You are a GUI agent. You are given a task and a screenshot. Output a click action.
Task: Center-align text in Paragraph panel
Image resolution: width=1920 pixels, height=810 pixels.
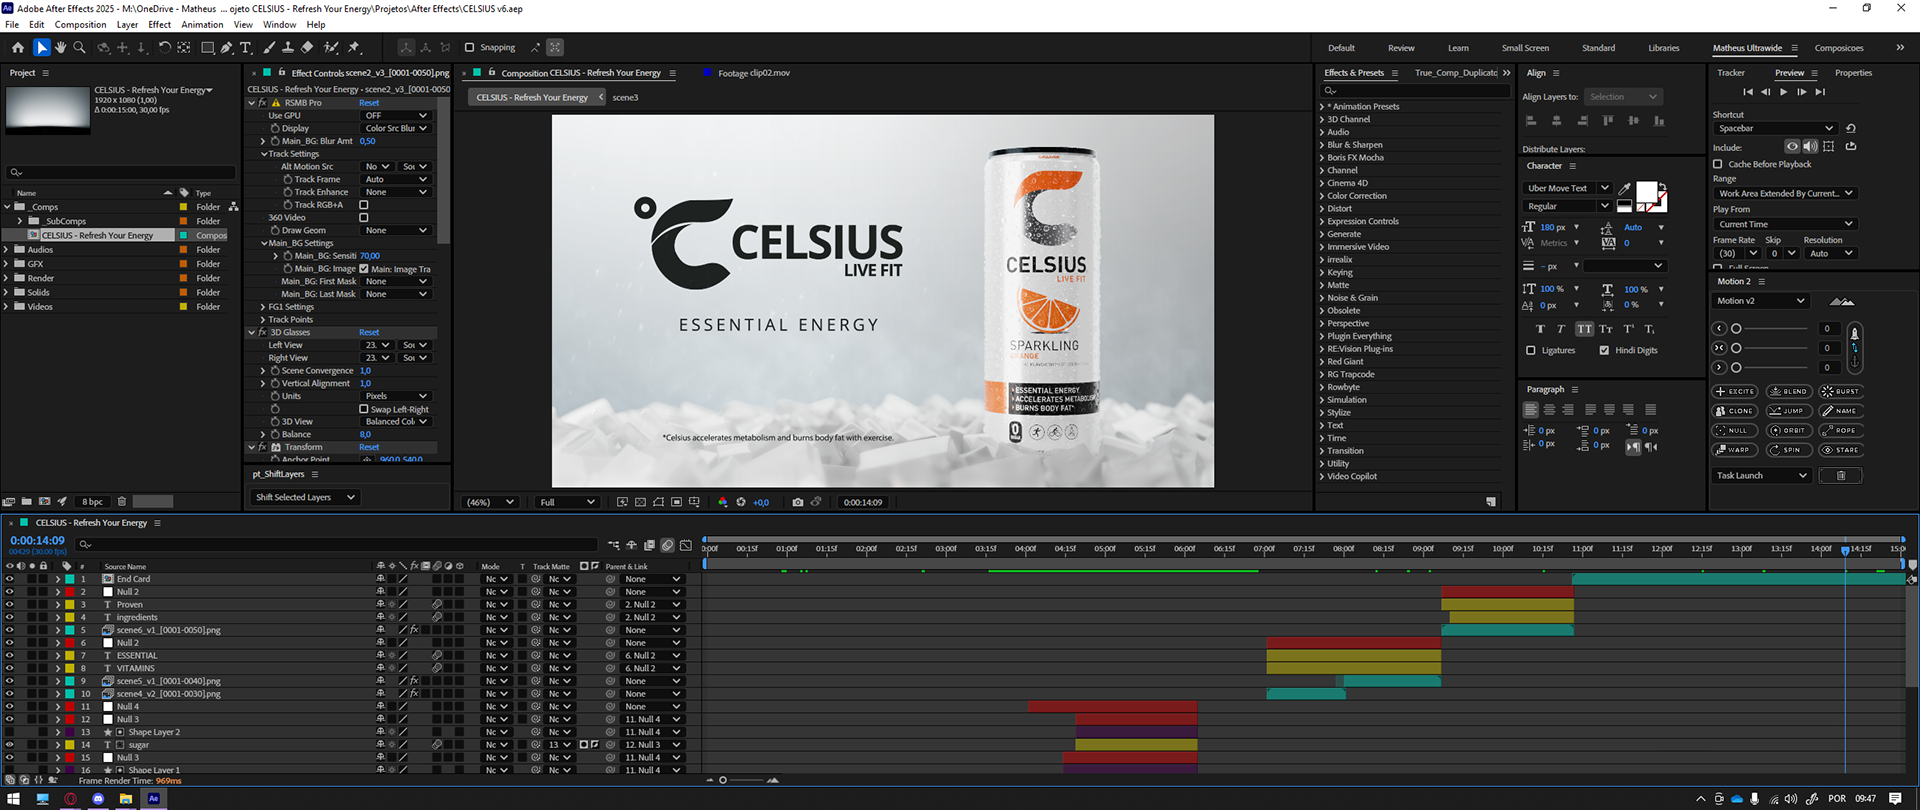click(x=1549, y=409)
